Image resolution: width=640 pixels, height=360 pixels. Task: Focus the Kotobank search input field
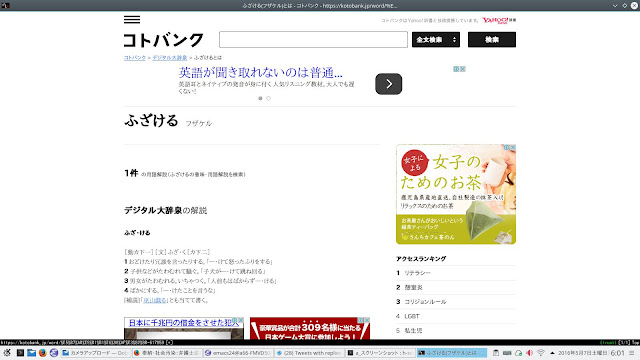tap(313, 40)
